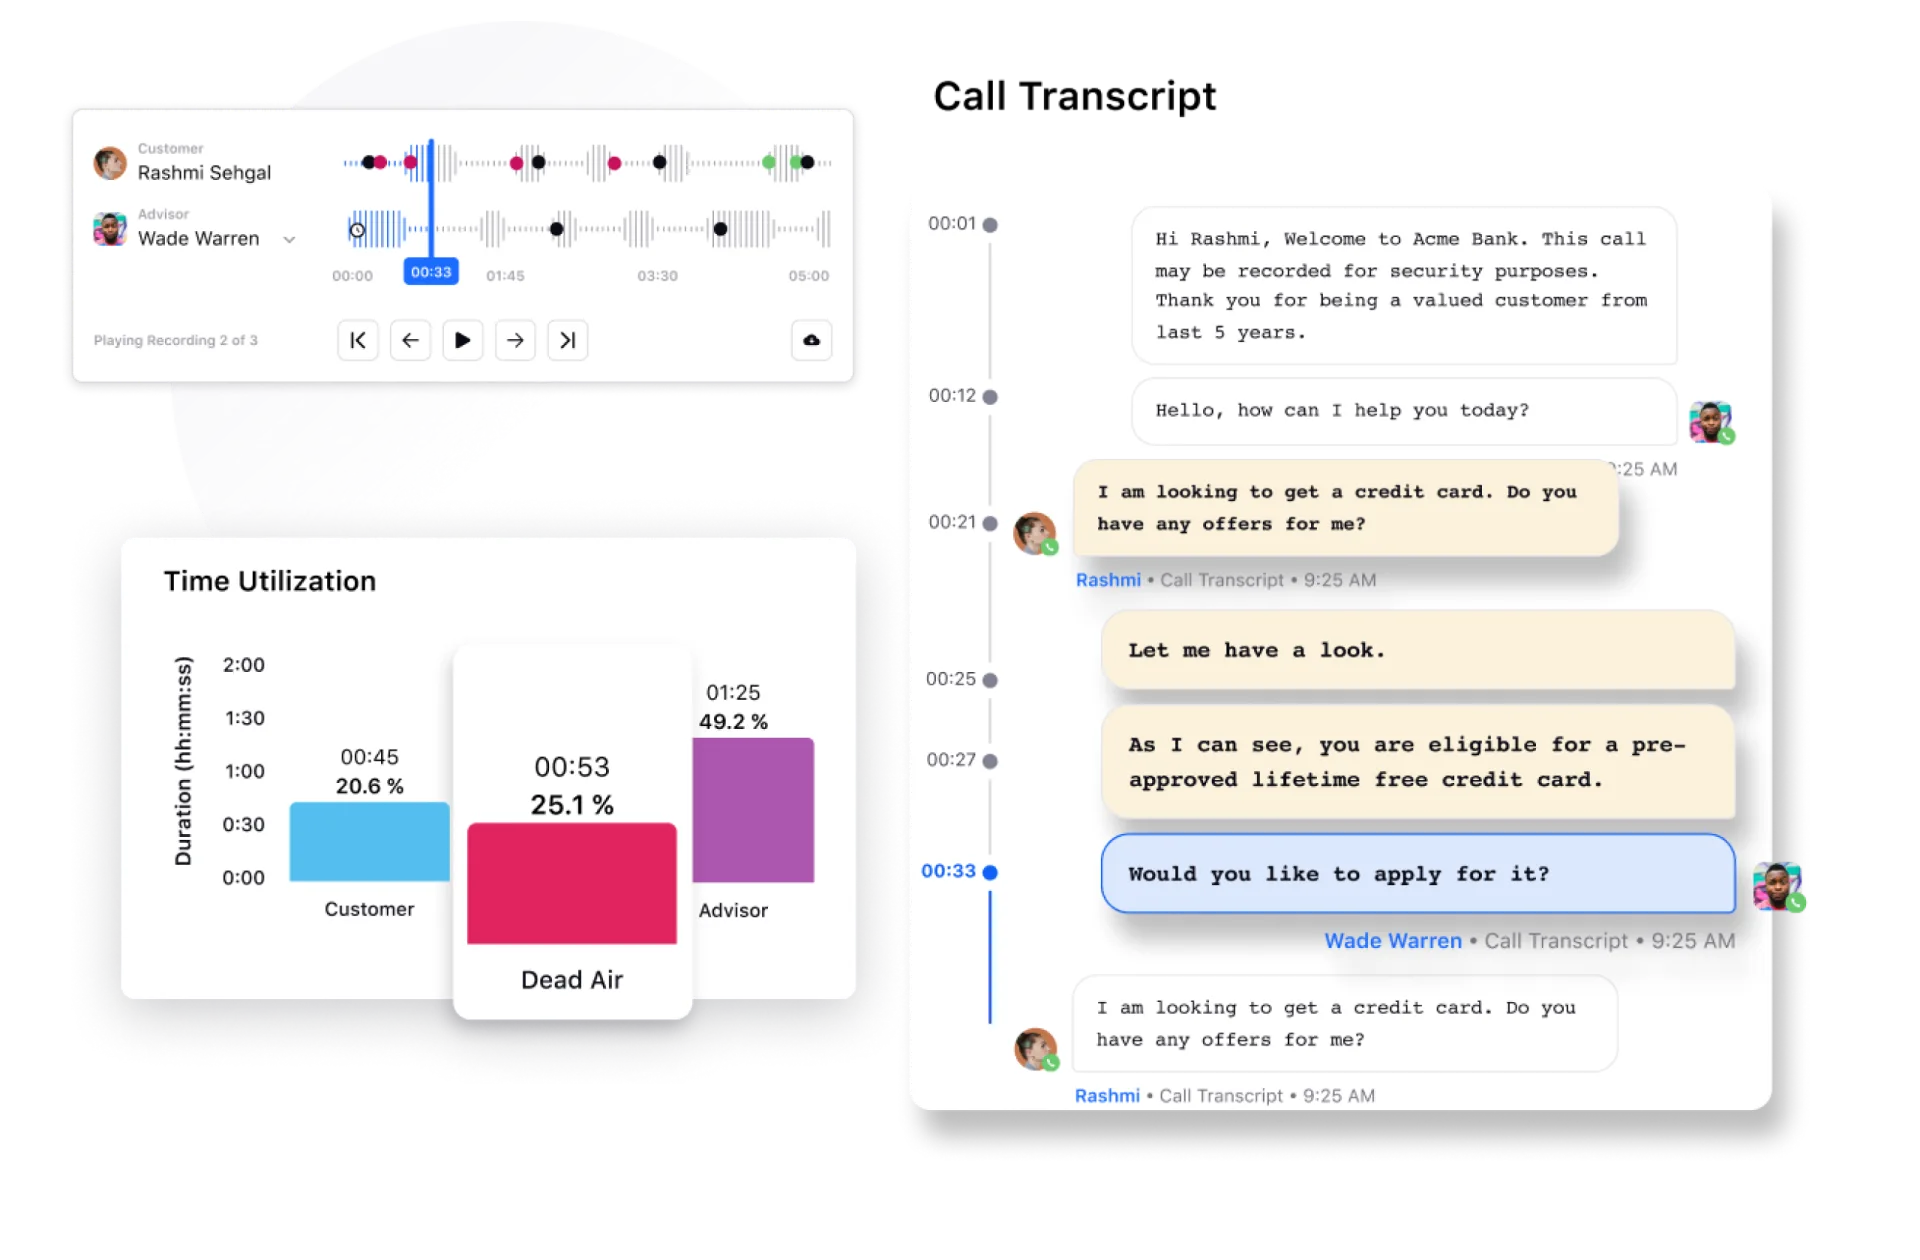The width and height of the screenshot is (1920, 1260).
Task: Click the play button on recording
Action: [464, 340]
